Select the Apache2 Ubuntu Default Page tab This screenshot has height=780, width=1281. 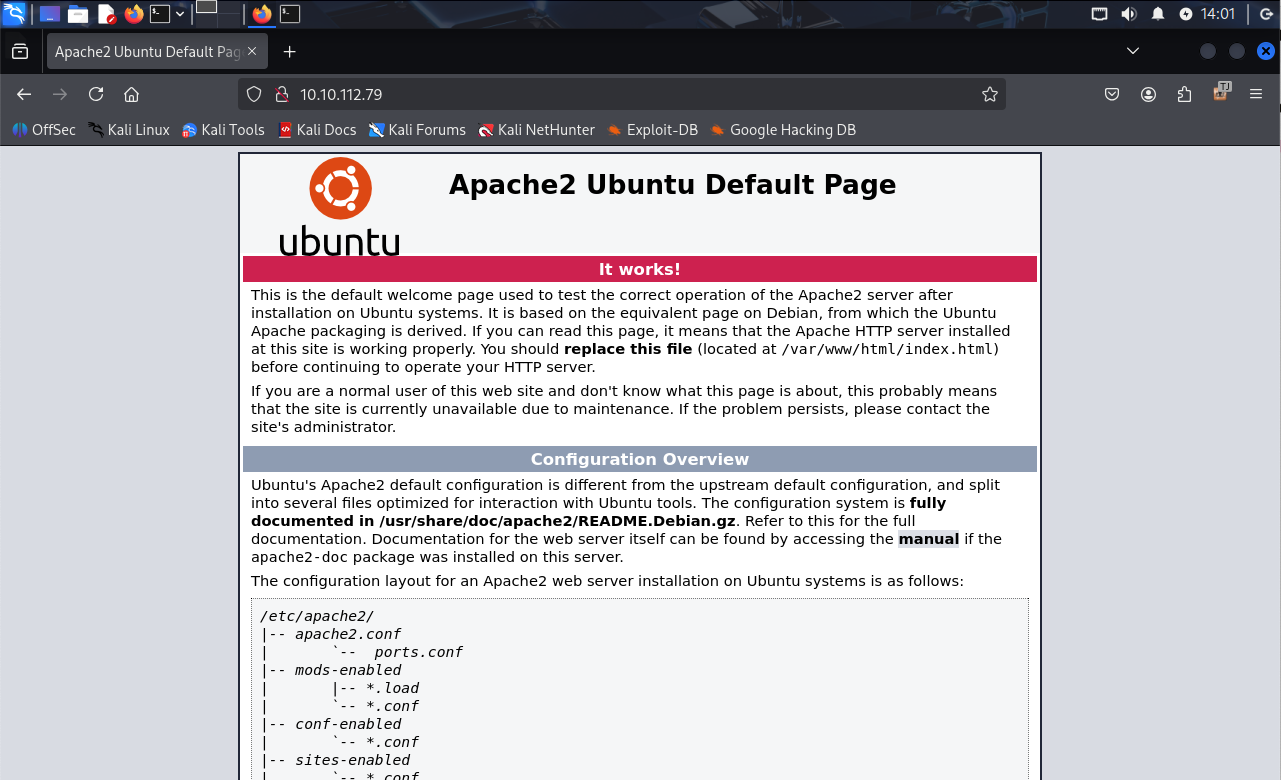point(147,51)
